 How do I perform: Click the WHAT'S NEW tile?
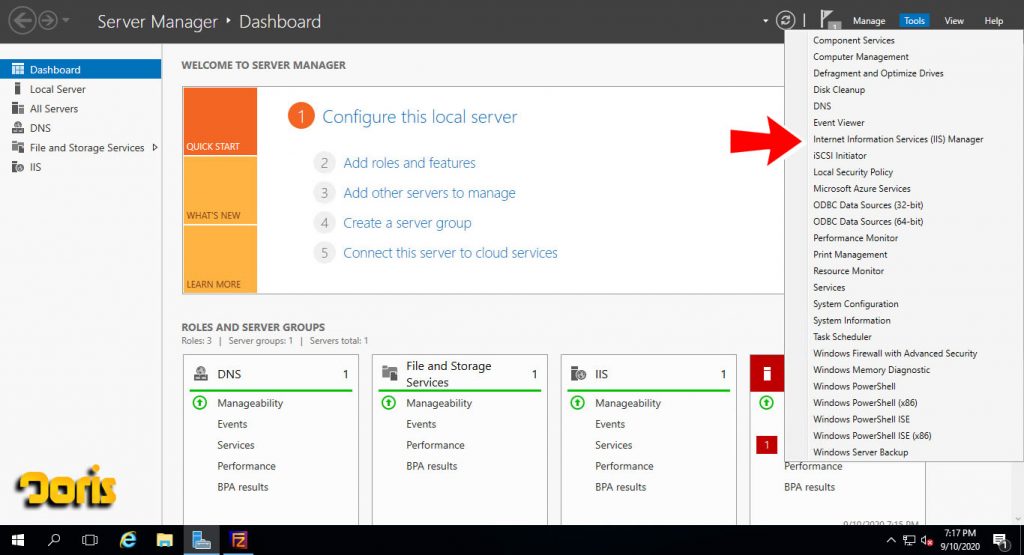220,191
